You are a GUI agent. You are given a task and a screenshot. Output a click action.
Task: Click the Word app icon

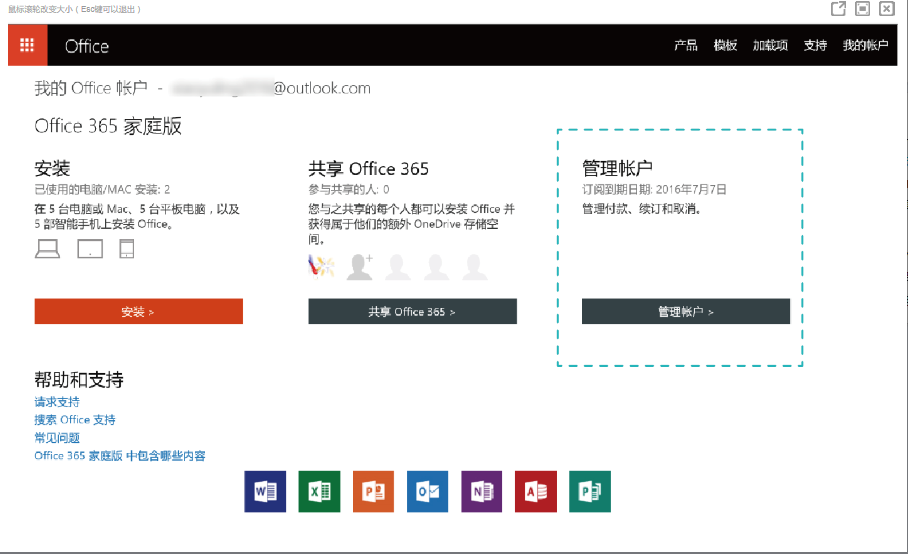pyautogui.click(x=265, y=491)
